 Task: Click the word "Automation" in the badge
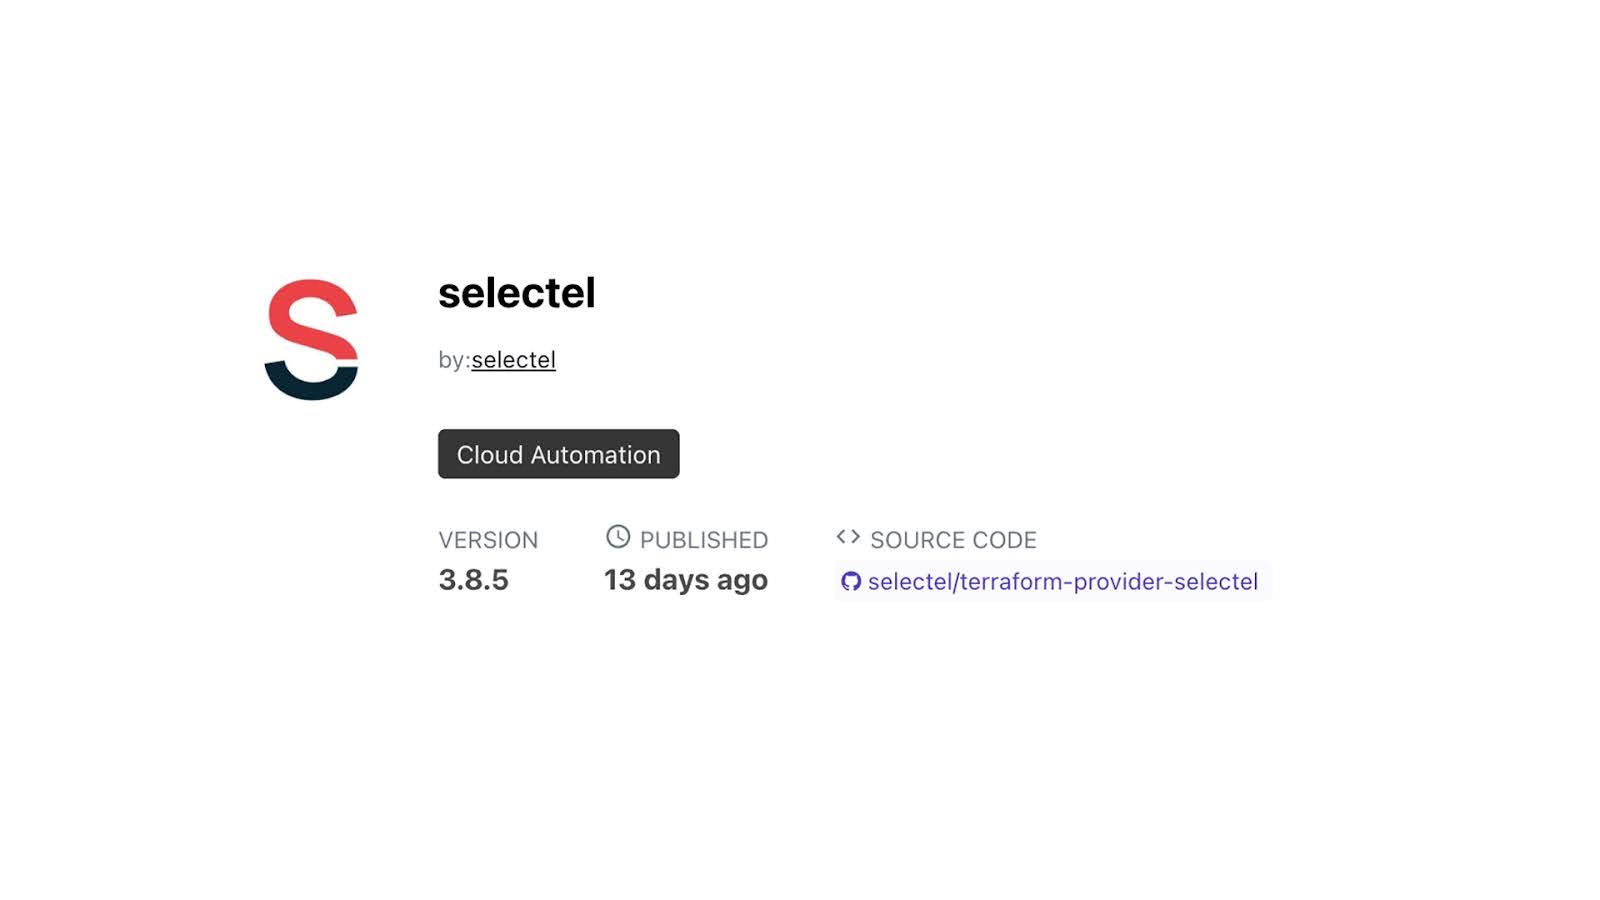(x=595, y=455)
